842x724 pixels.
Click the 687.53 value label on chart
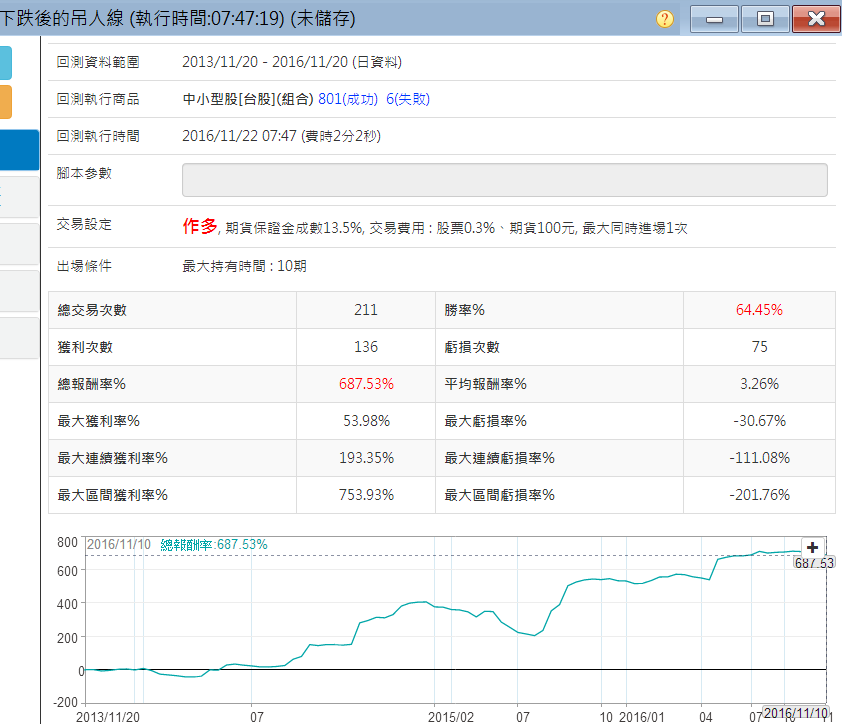click(x=813, y=563)
